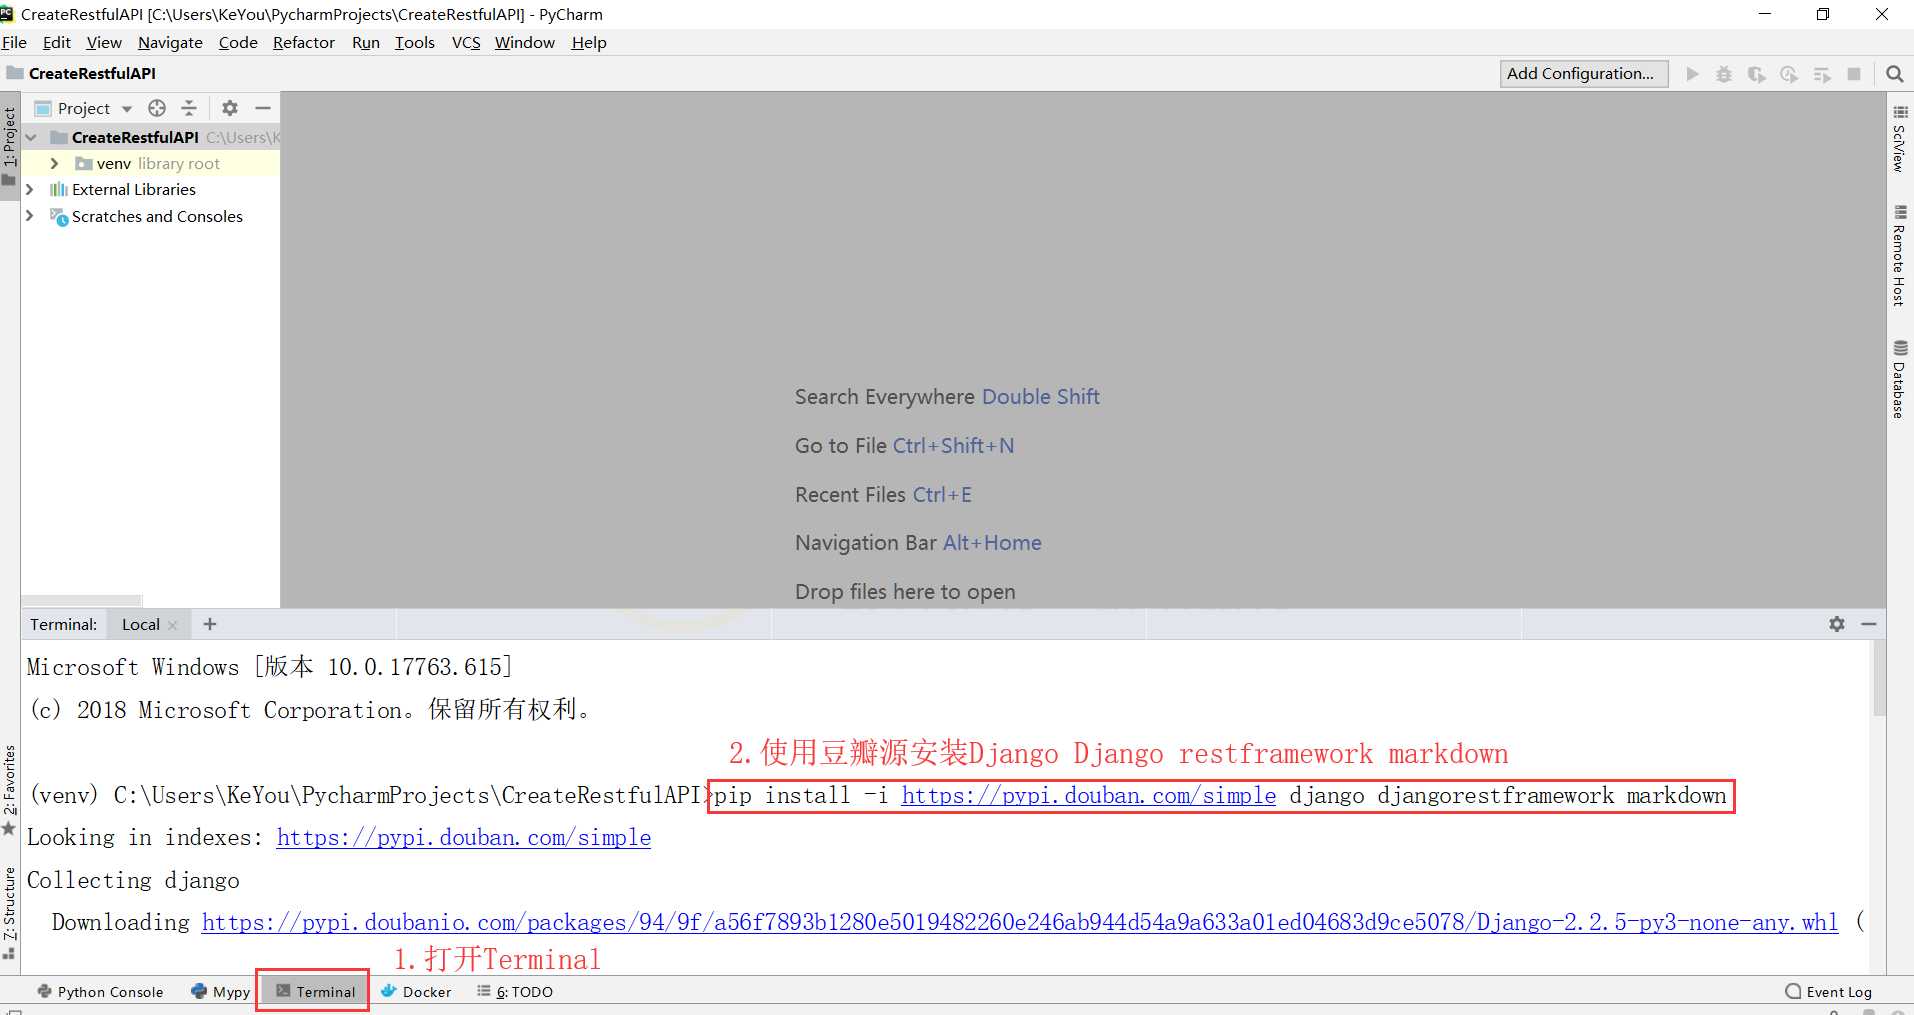Click Collapse All icon in Project panel
Screen dimensions: 1914x1015
click(189, 108)
